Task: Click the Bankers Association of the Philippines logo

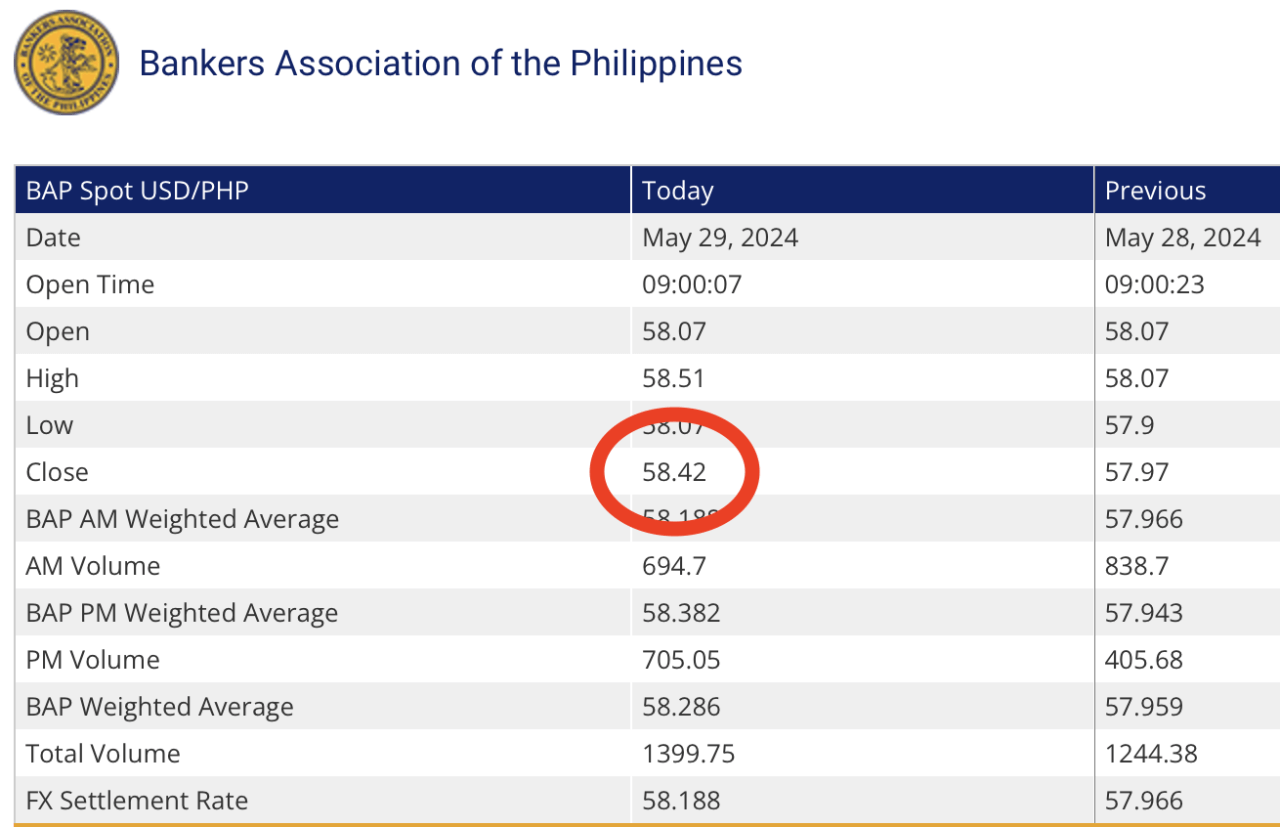Action: point(66,62)
